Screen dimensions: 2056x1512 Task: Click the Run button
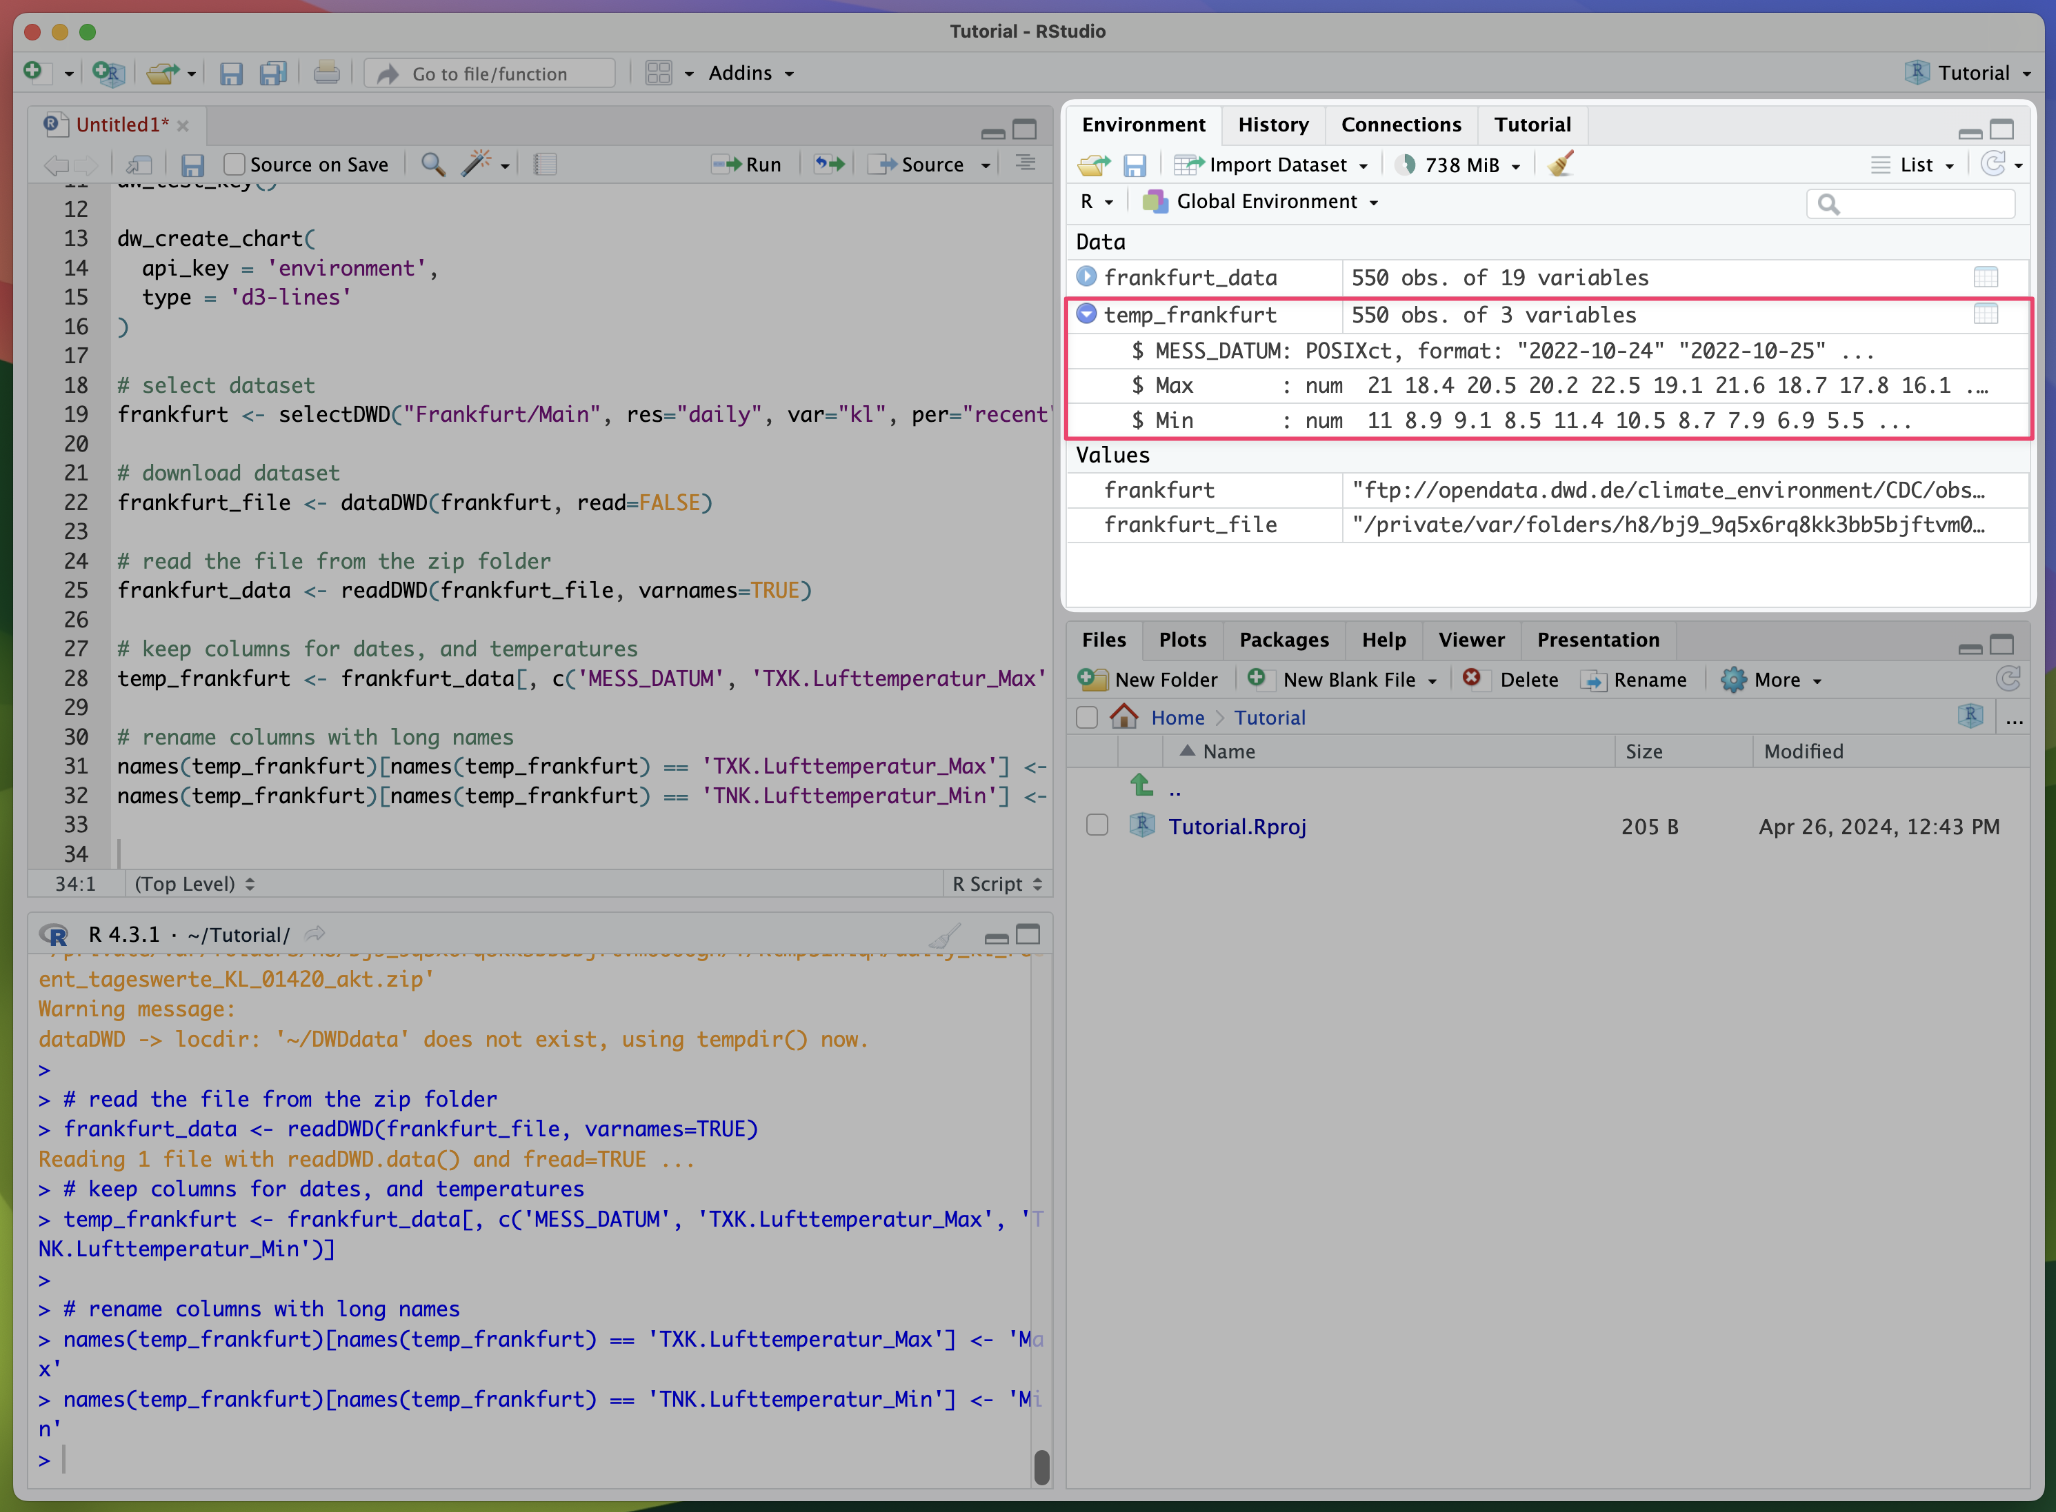[747, 165]
